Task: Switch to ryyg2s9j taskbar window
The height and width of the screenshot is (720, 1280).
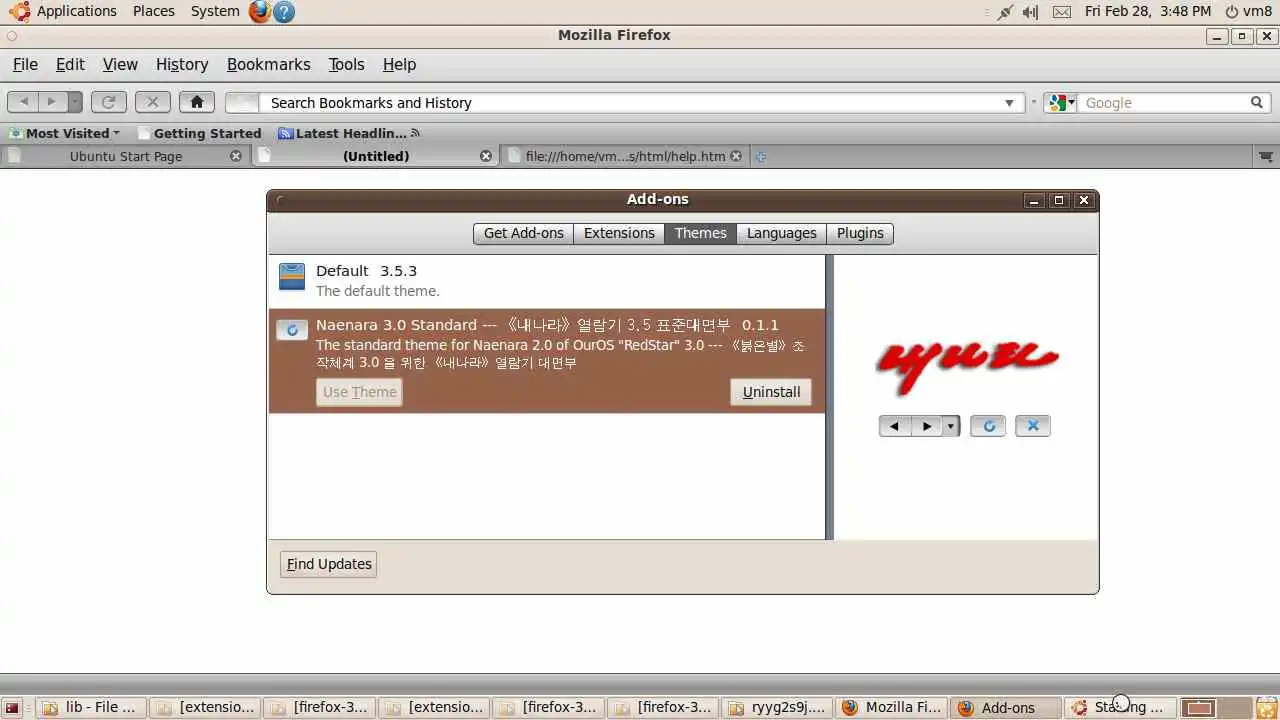Action: (x=777, y=708)
